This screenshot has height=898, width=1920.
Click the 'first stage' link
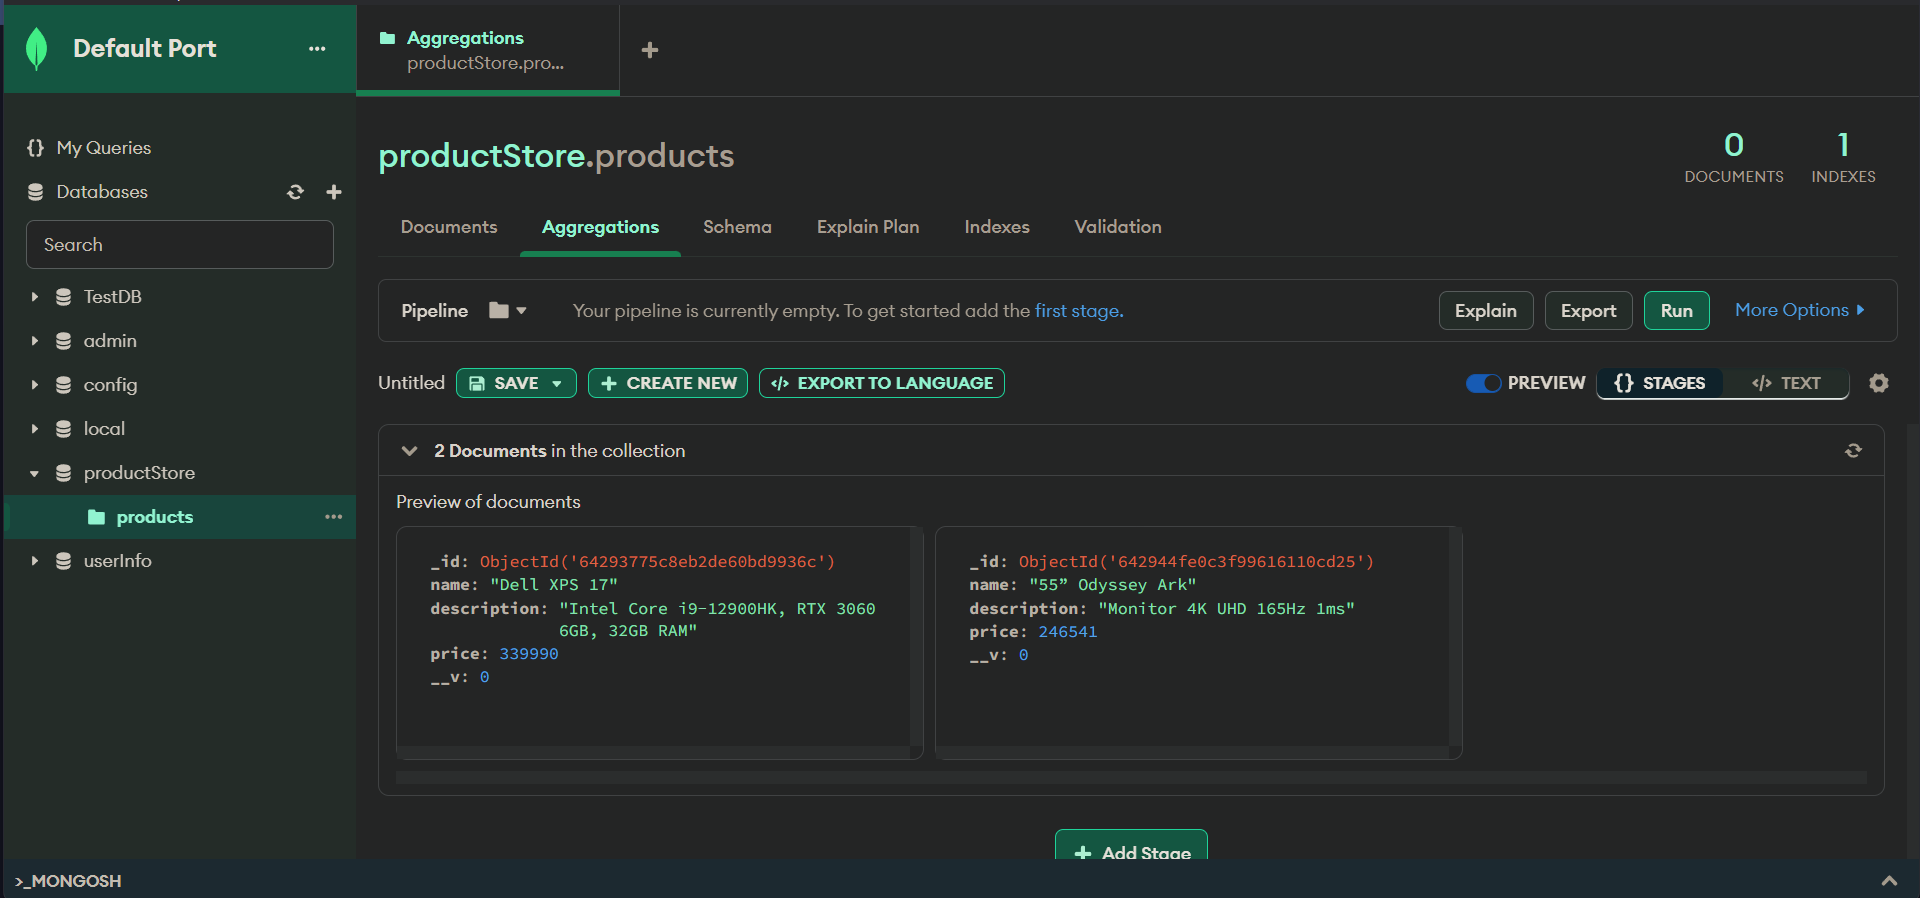[1078, 311]
